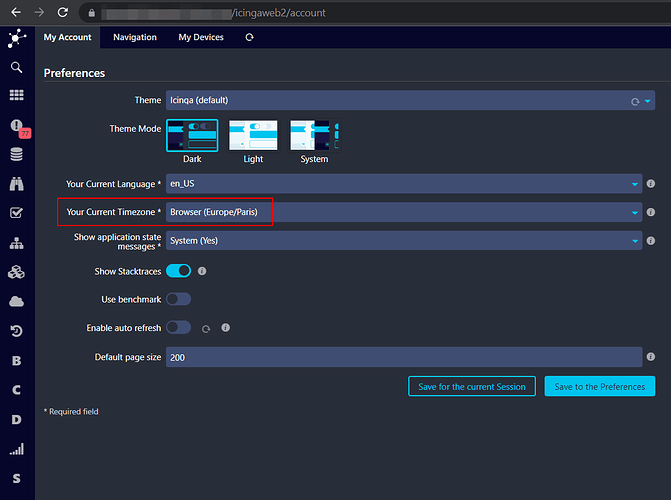Screen dimensions: 671x500
Task: Open the binoculars overview icon
Action: point(17,184)
